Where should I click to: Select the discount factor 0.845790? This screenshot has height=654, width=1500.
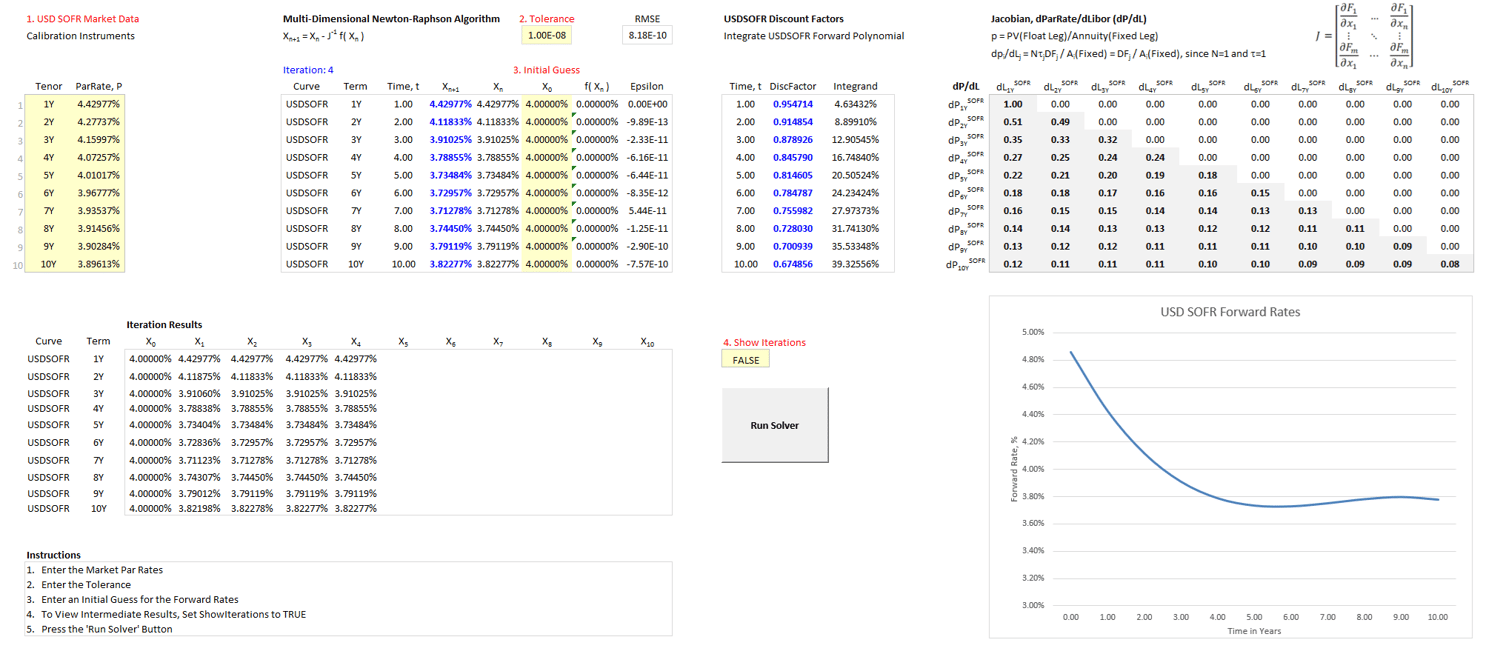[x=793, y=158]
